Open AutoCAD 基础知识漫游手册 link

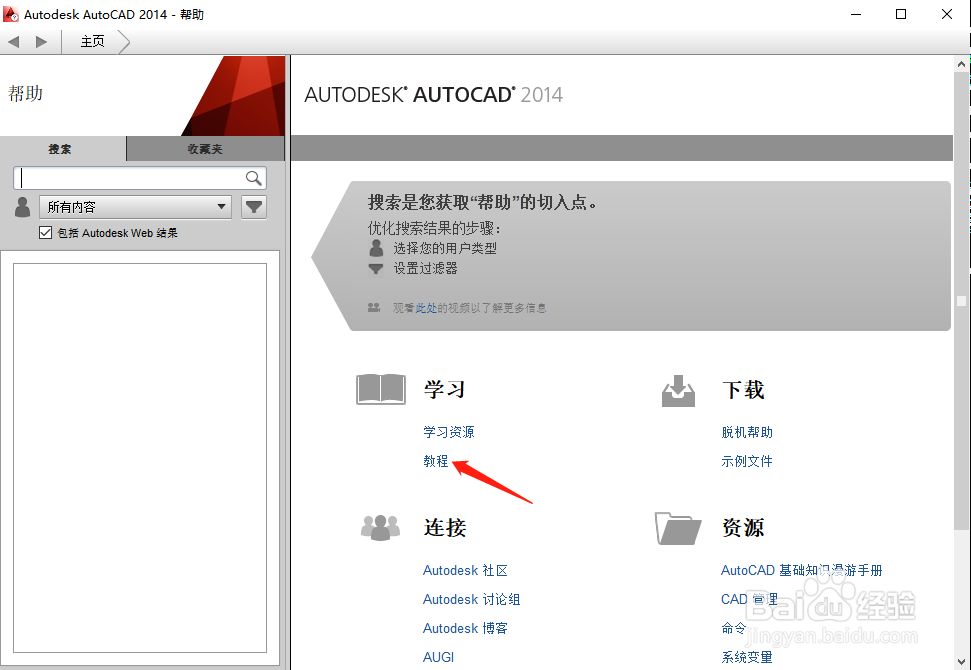[801, 570]
